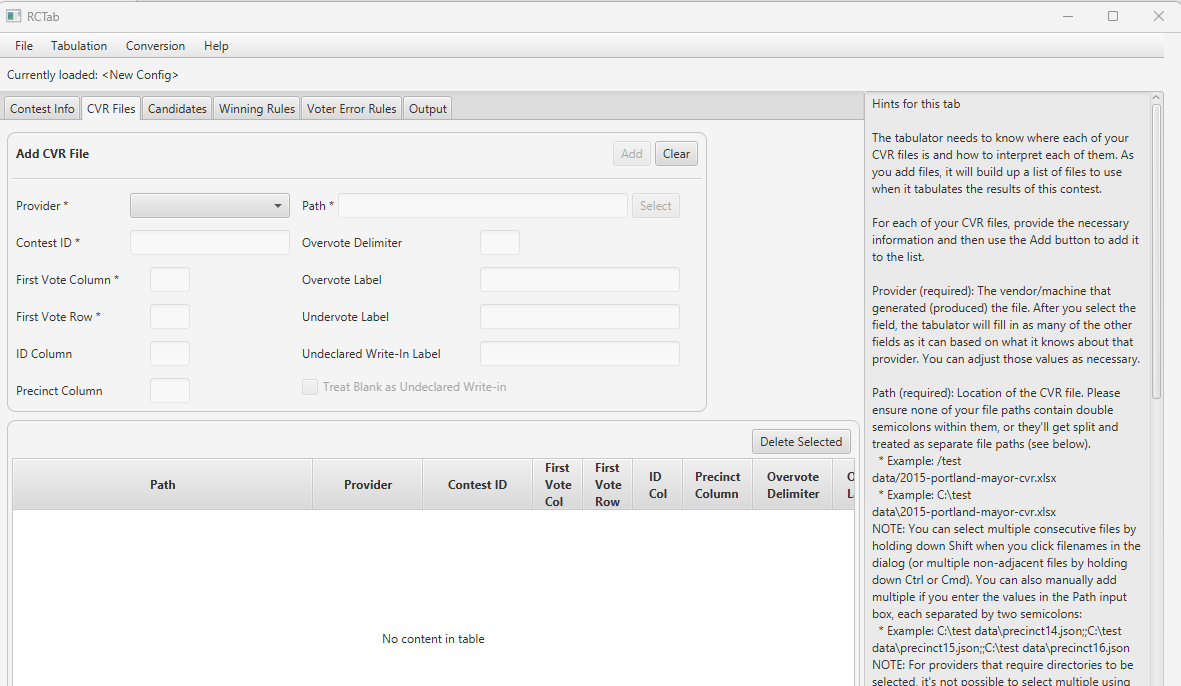The image size is (1181, 686).
Task: Click the RCTab app icon in title bar
Action: (14, 16)
